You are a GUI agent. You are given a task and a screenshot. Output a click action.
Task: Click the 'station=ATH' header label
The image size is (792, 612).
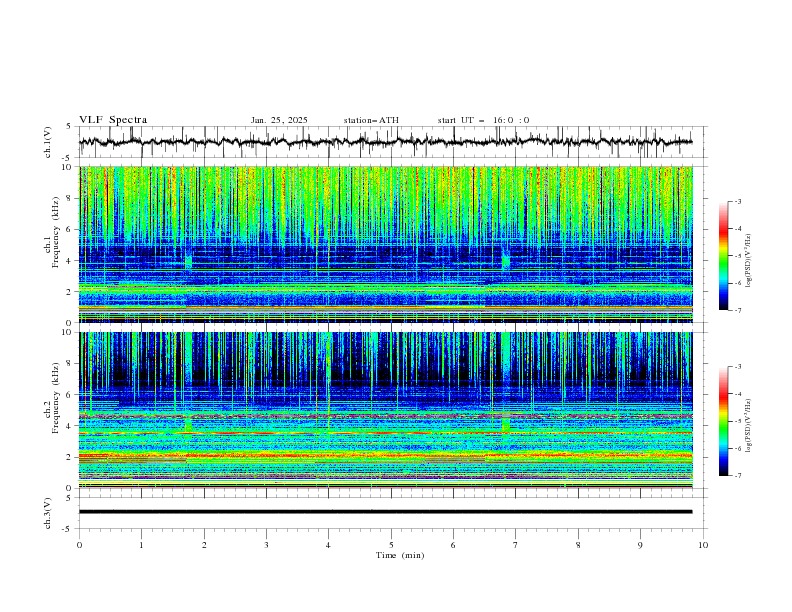tap(371, 120)
